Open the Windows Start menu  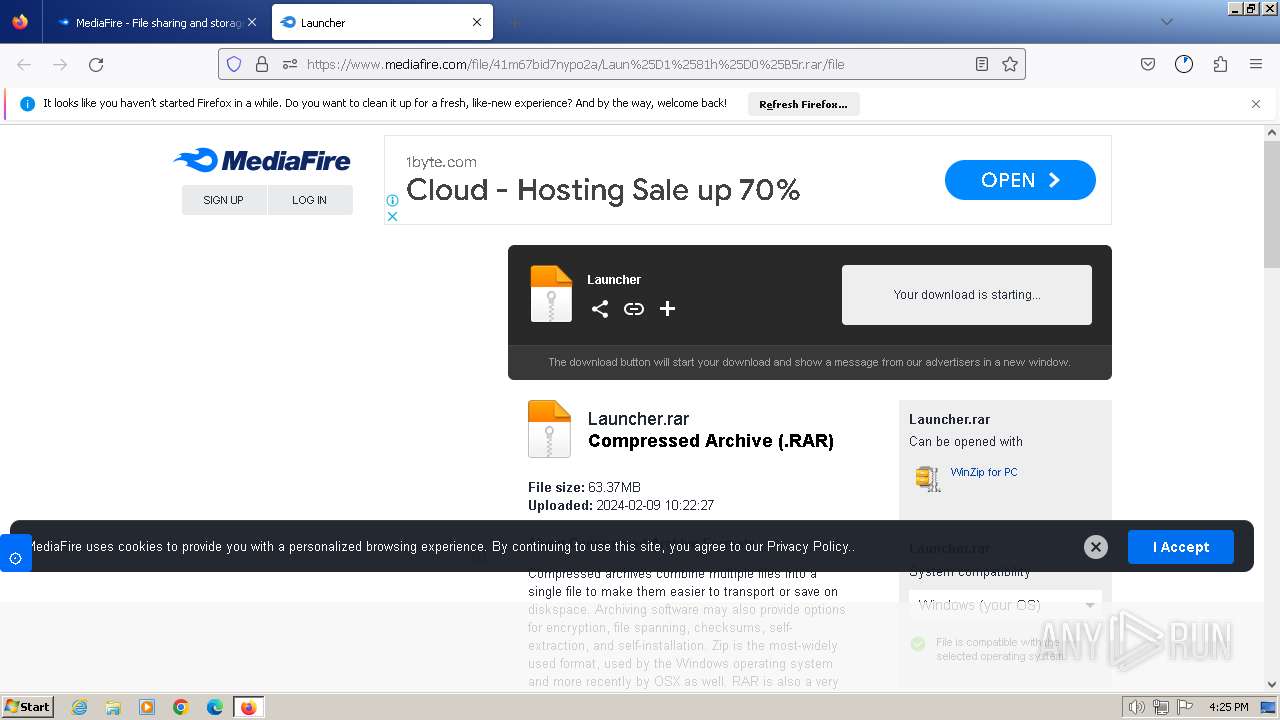(x=28, y=707)
